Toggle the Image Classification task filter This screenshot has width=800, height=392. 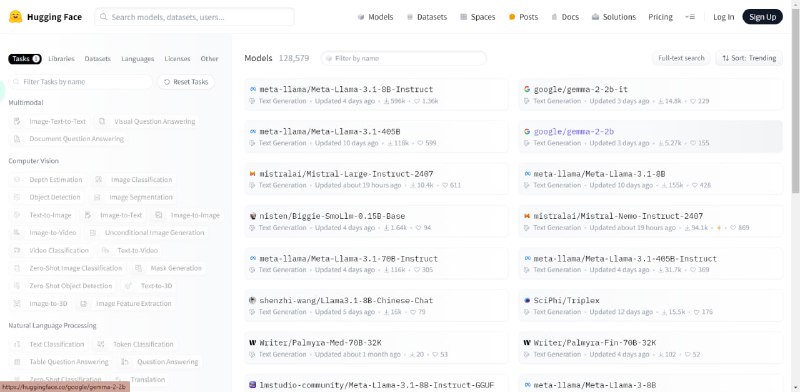click(134, 180)
